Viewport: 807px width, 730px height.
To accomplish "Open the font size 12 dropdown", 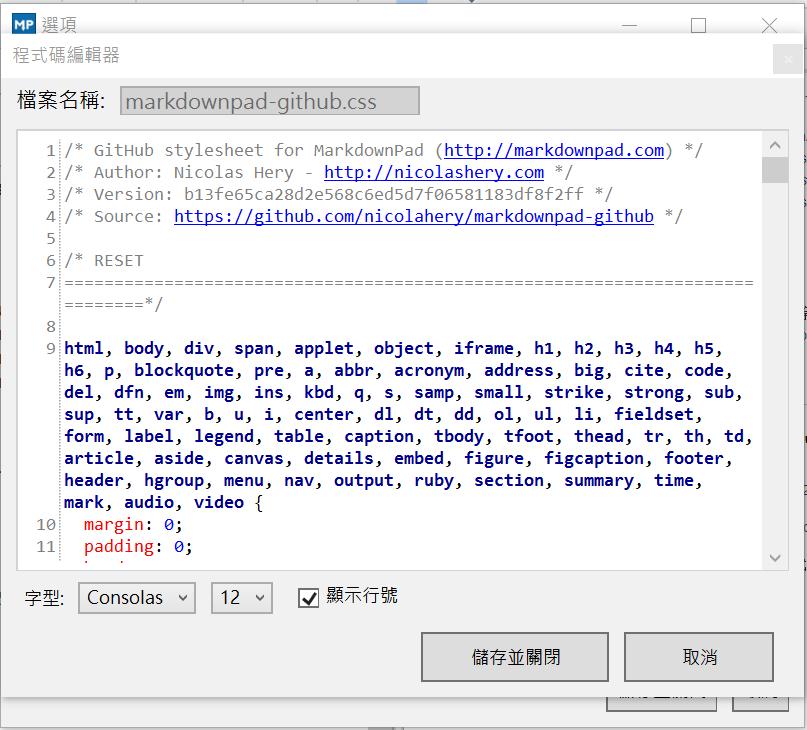I will coord(242,598).
